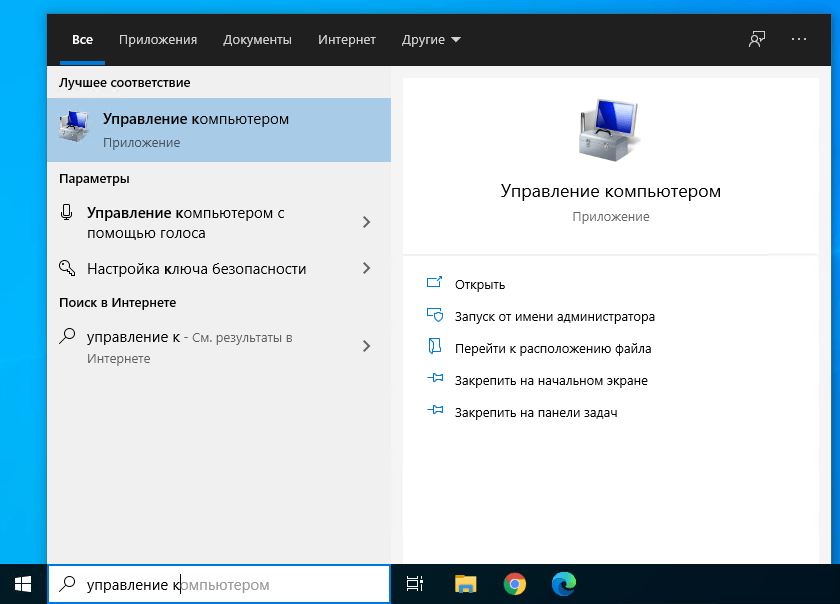
Task: Open the three-dot options menu
Action: 799,39
